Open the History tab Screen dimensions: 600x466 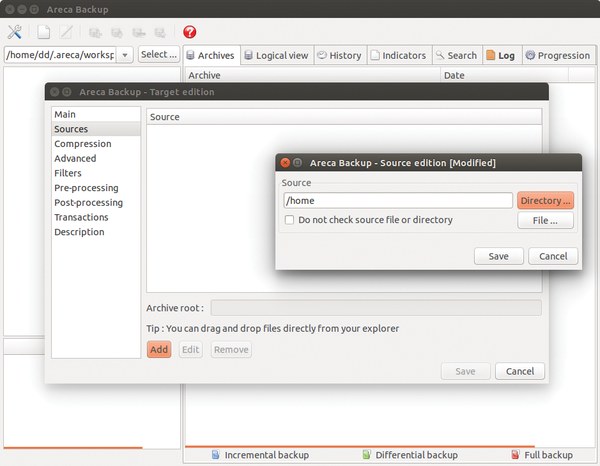click(x=340, y=55)
